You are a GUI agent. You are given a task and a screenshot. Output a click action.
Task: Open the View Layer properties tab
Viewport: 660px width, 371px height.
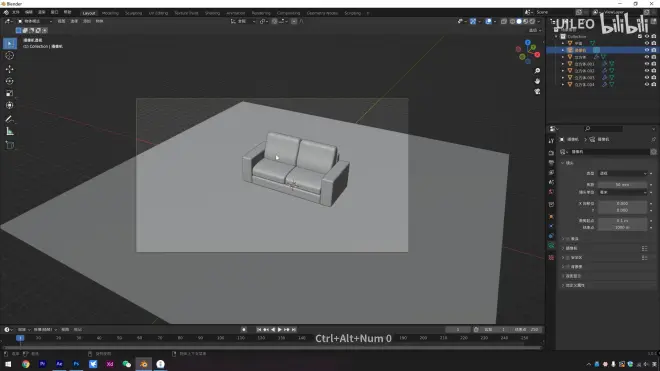tap(551, 172)
